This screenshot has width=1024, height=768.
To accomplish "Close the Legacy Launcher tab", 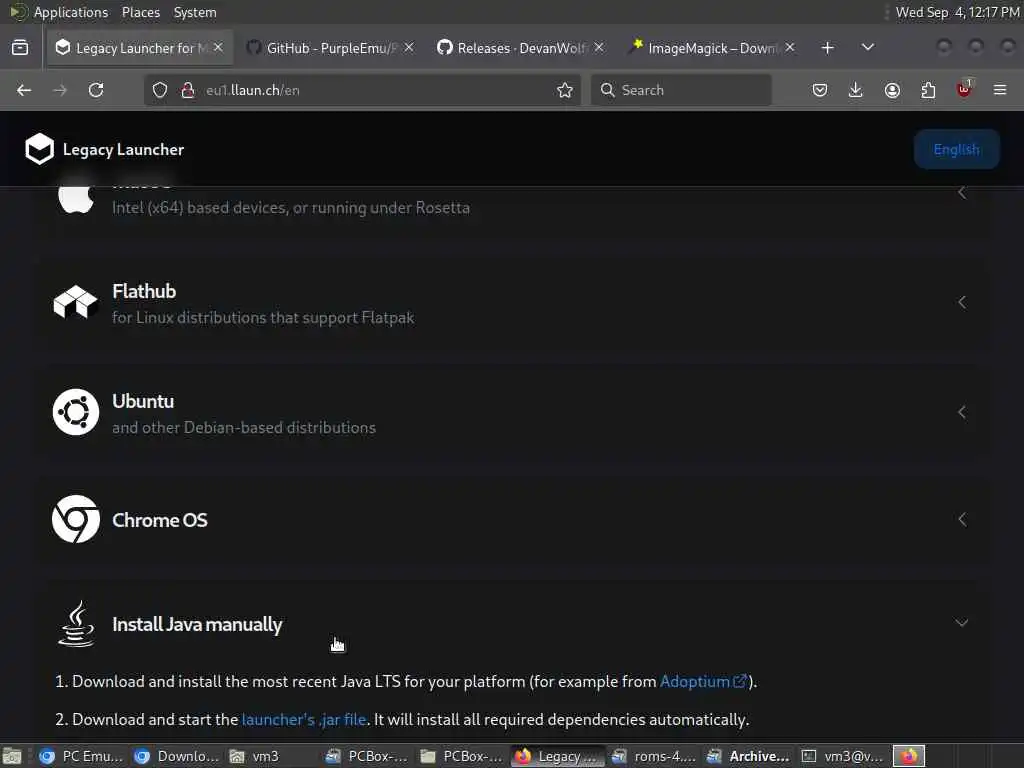I will coord(218,48).
